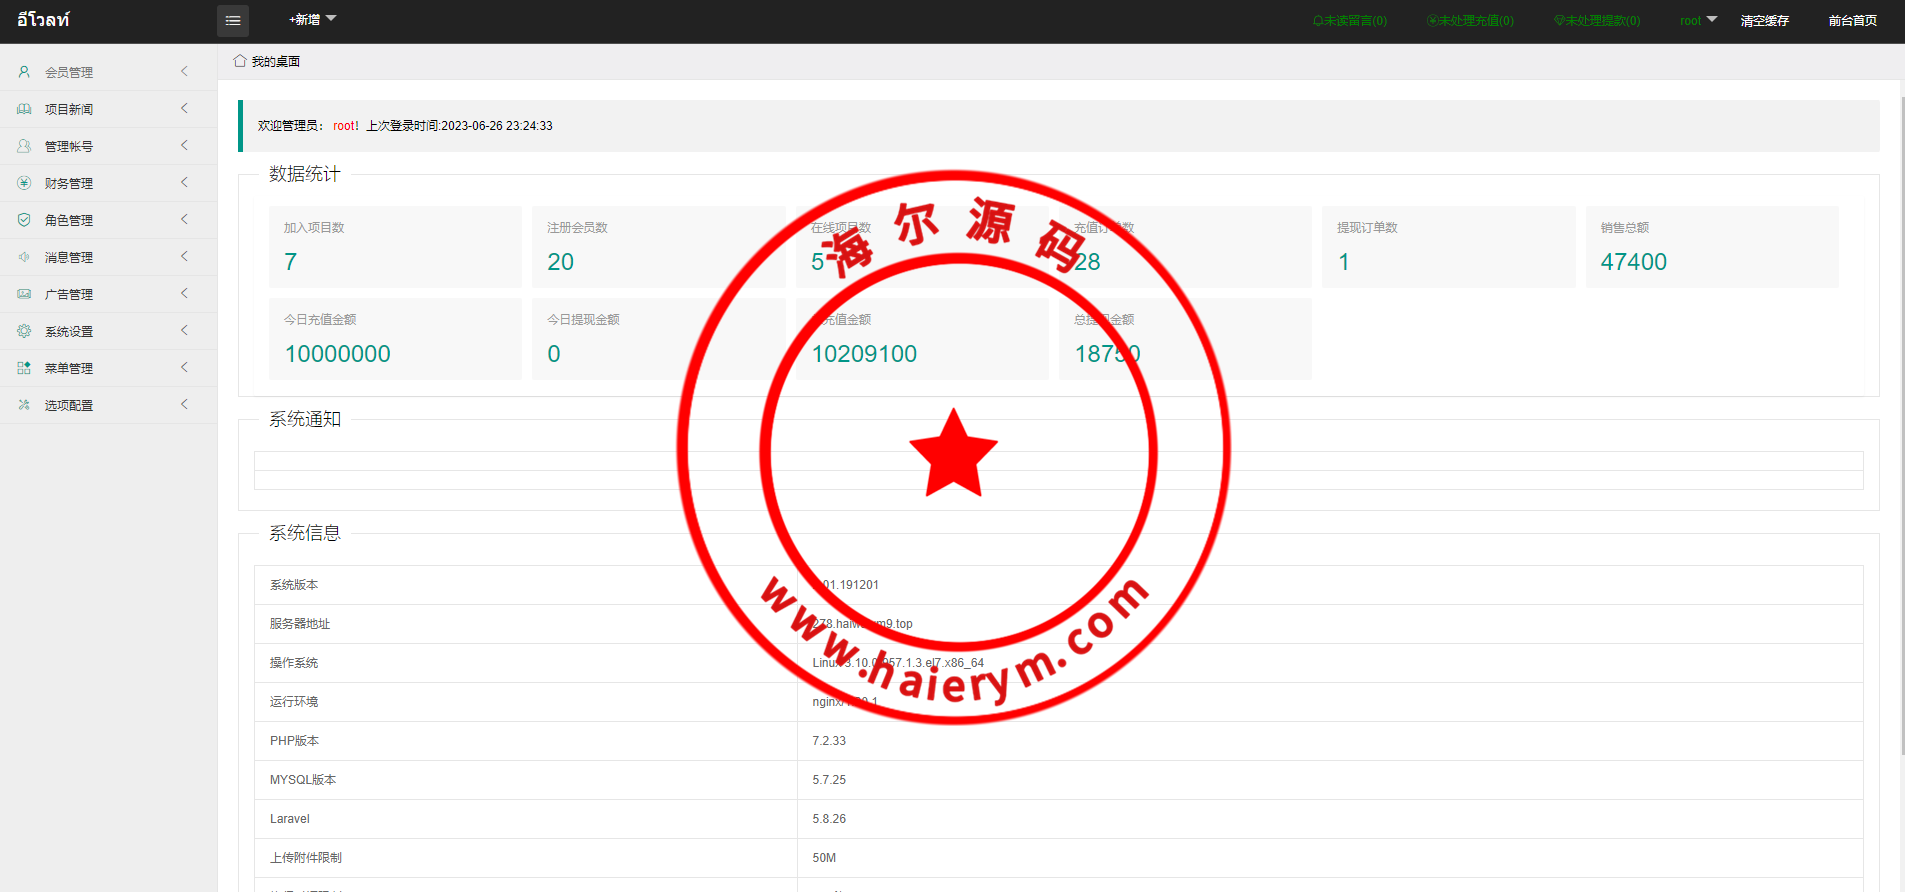Expand the 管理帐号 chevron arrow

[184, 146]
